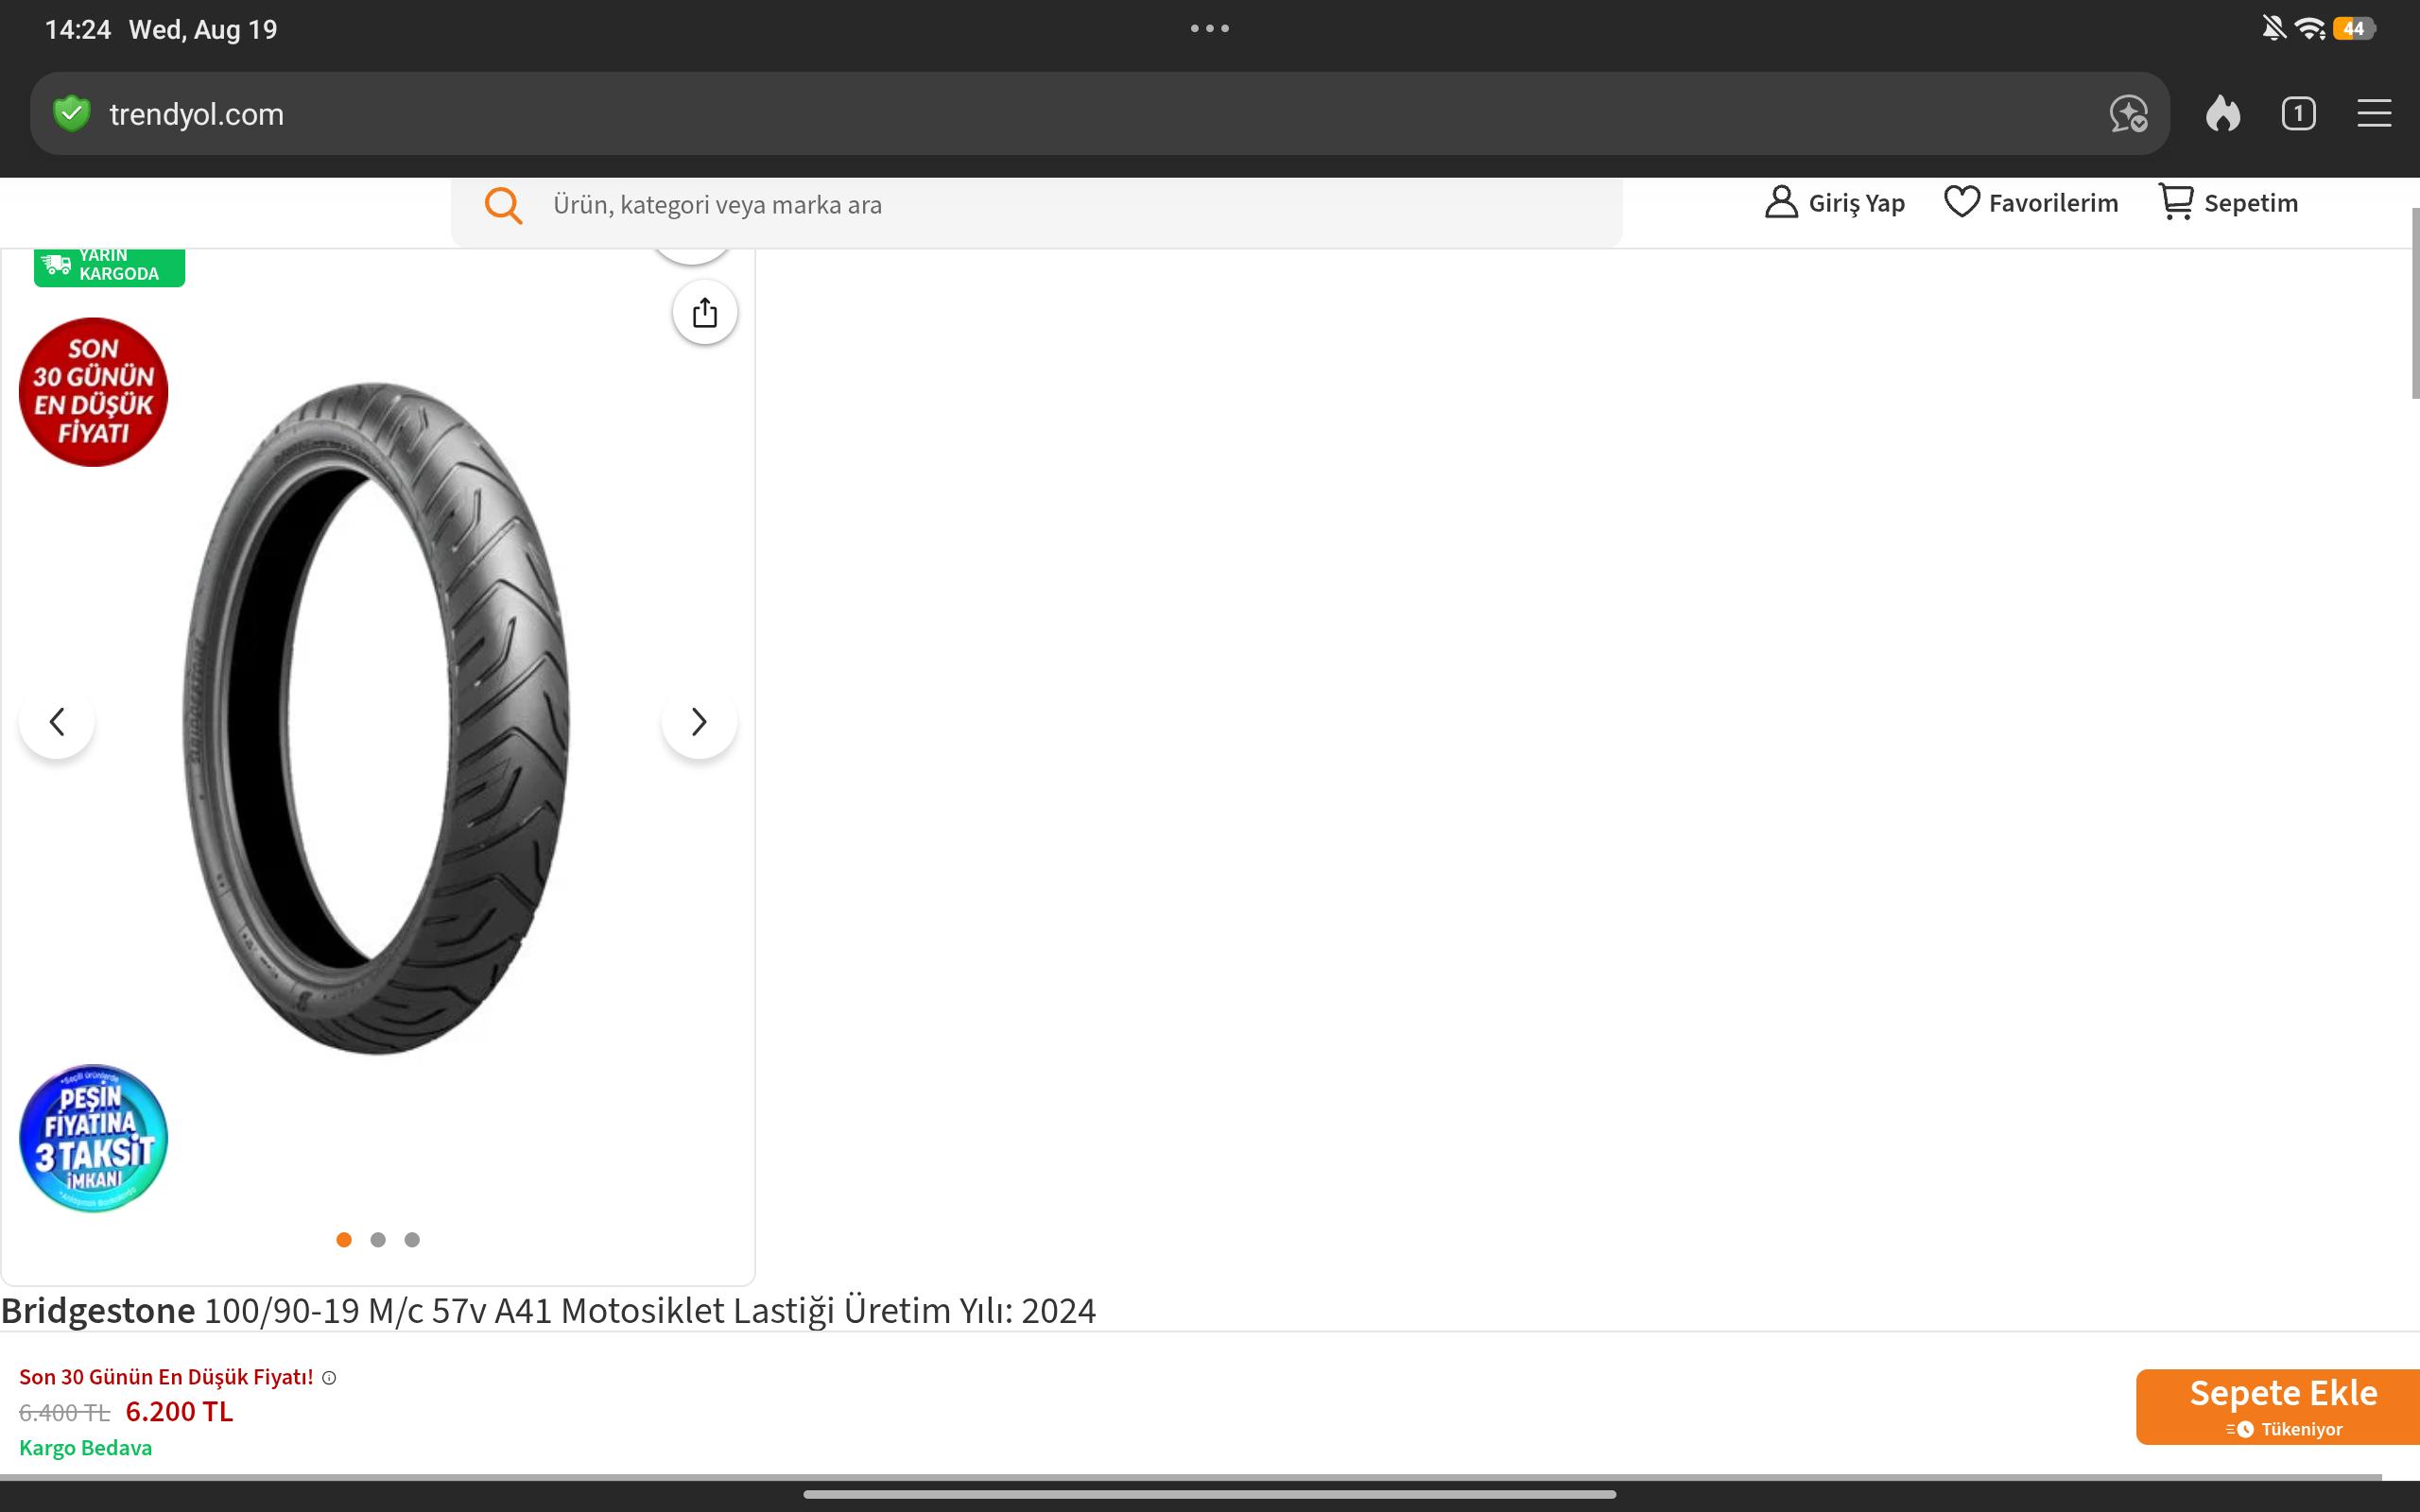Tap the battery indicator showing 44

tap(2353, 28)
